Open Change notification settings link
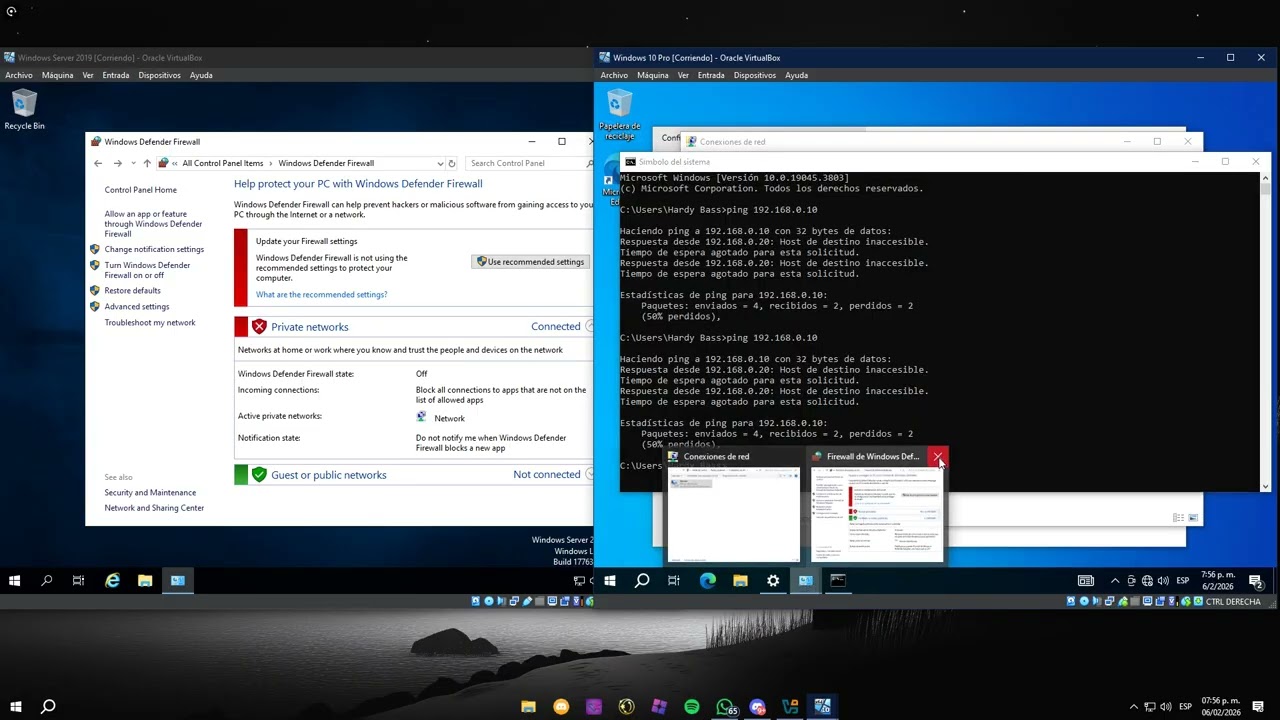Viewport: 1280px width, 720px height. pos(154,250)
